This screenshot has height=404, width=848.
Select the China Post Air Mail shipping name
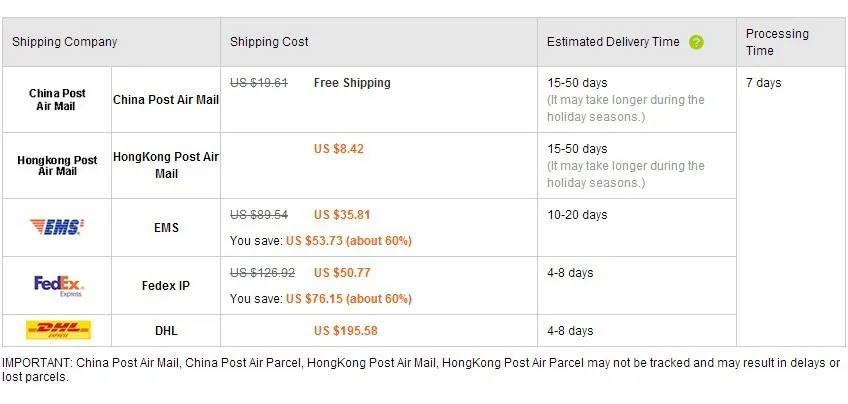coord(166,100)
